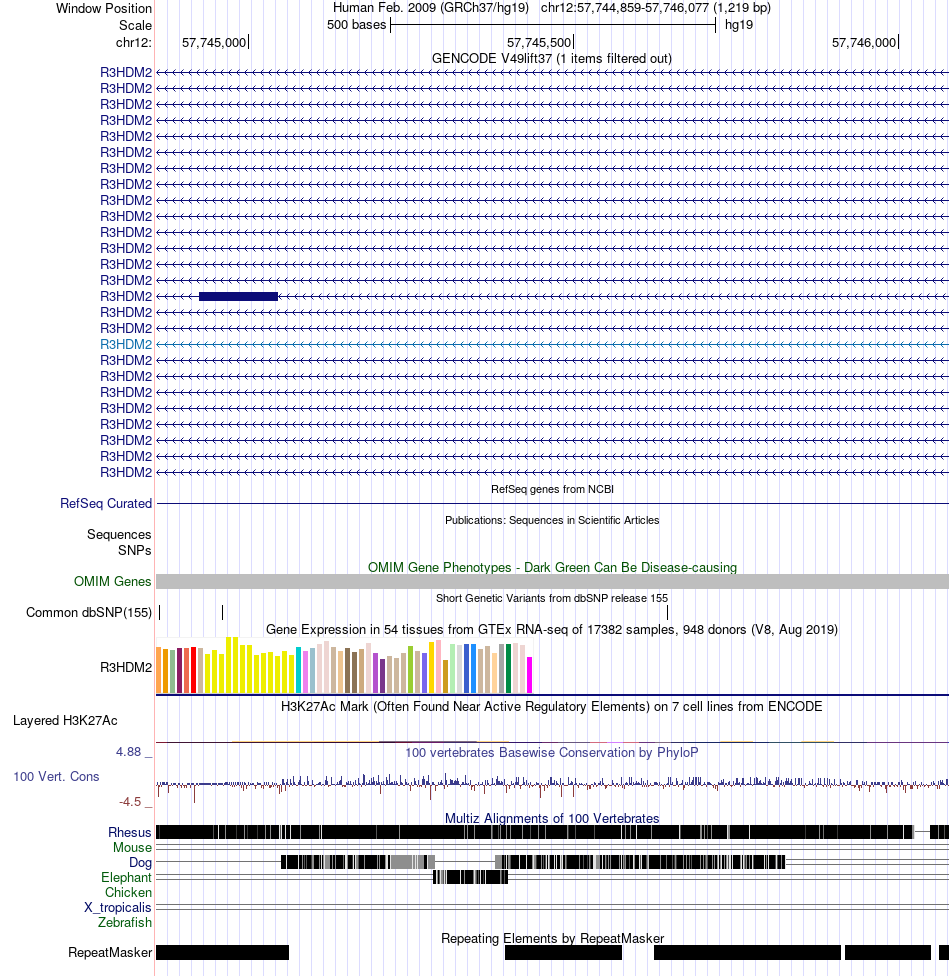The height and width of the screenshot is (976, 950).
Task: Click the gray OMIM Genes bar
Action: pos(552,581)
